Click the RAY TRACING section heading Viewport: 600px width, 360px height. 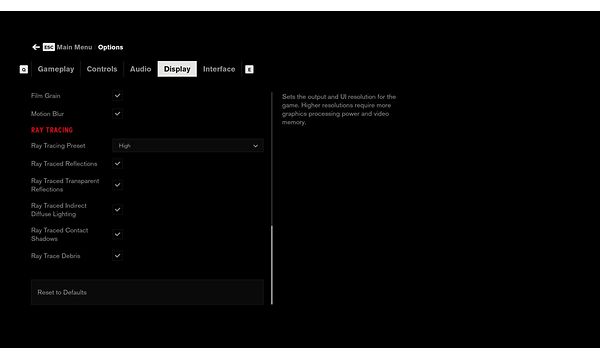click(52, 130)
